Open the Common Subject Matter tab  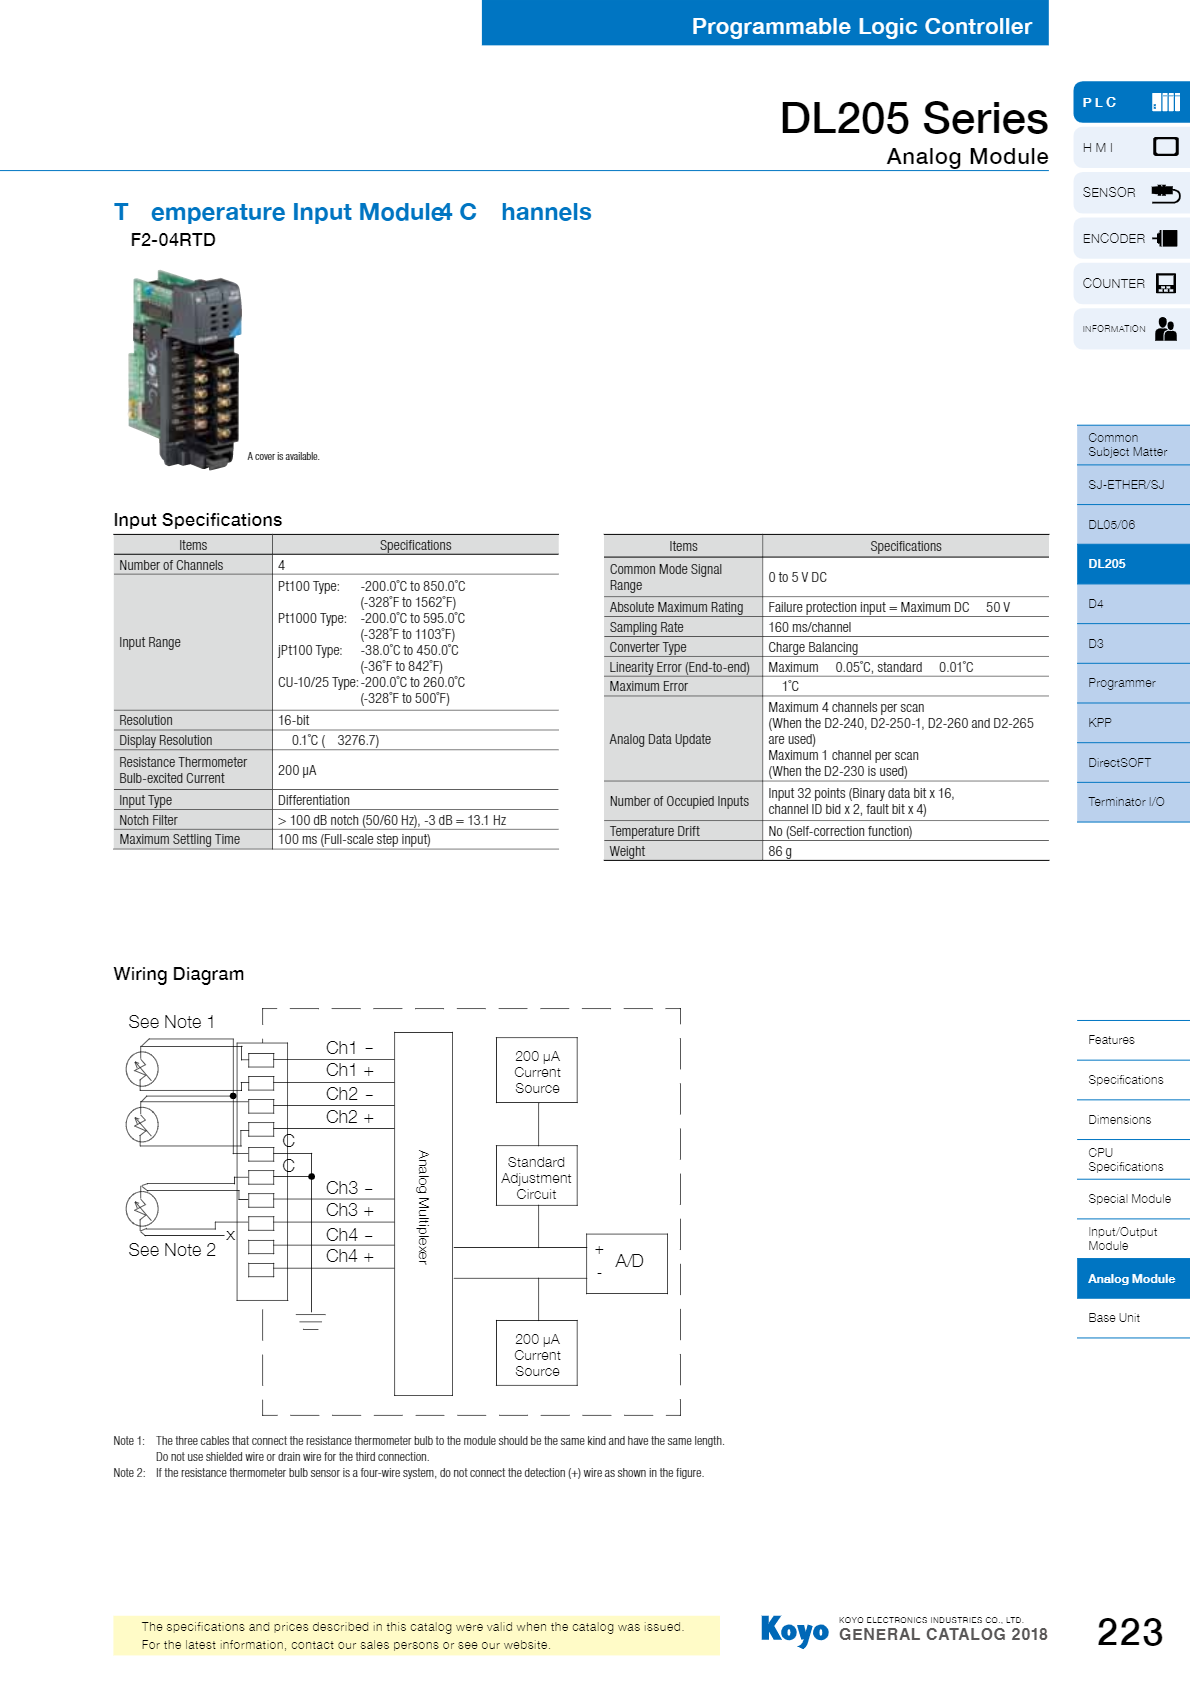coord(1133,445)
